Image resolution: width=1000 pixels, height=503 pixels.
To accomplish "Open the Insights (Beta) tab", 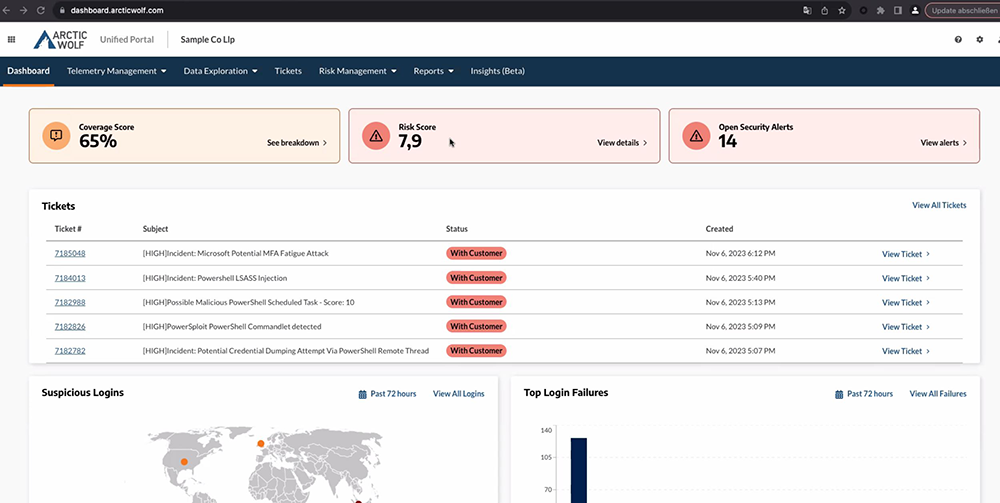I will click(x=497, y=71).
